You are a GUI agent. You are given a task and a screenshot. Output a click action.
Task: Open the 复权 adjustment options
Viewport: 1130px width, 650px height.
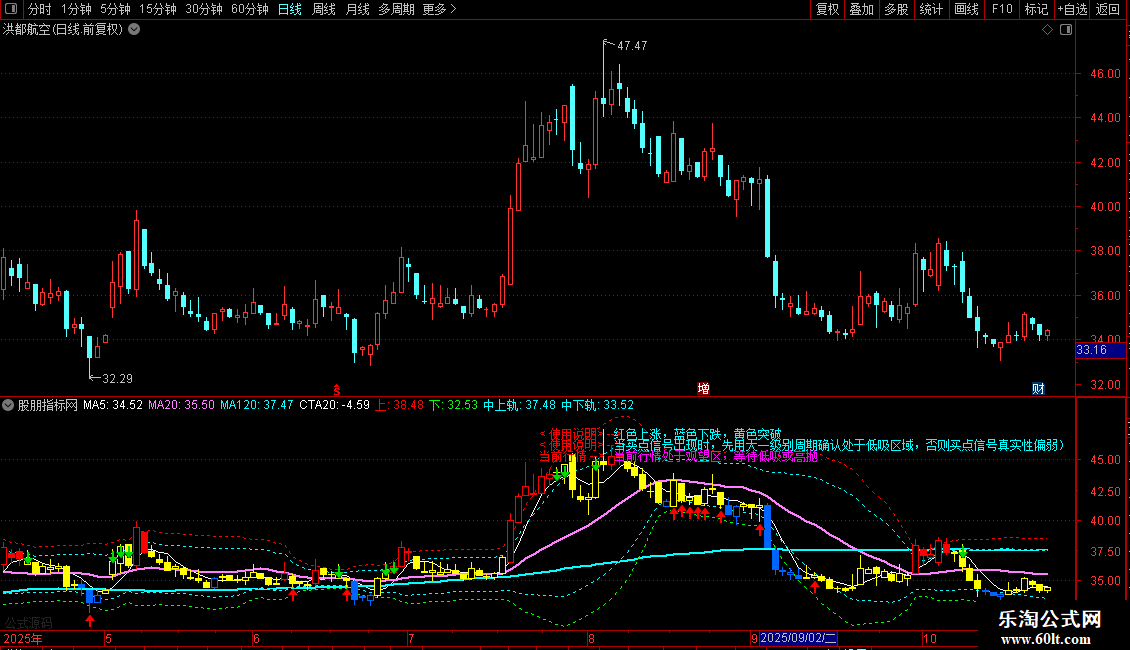(827, 9)
